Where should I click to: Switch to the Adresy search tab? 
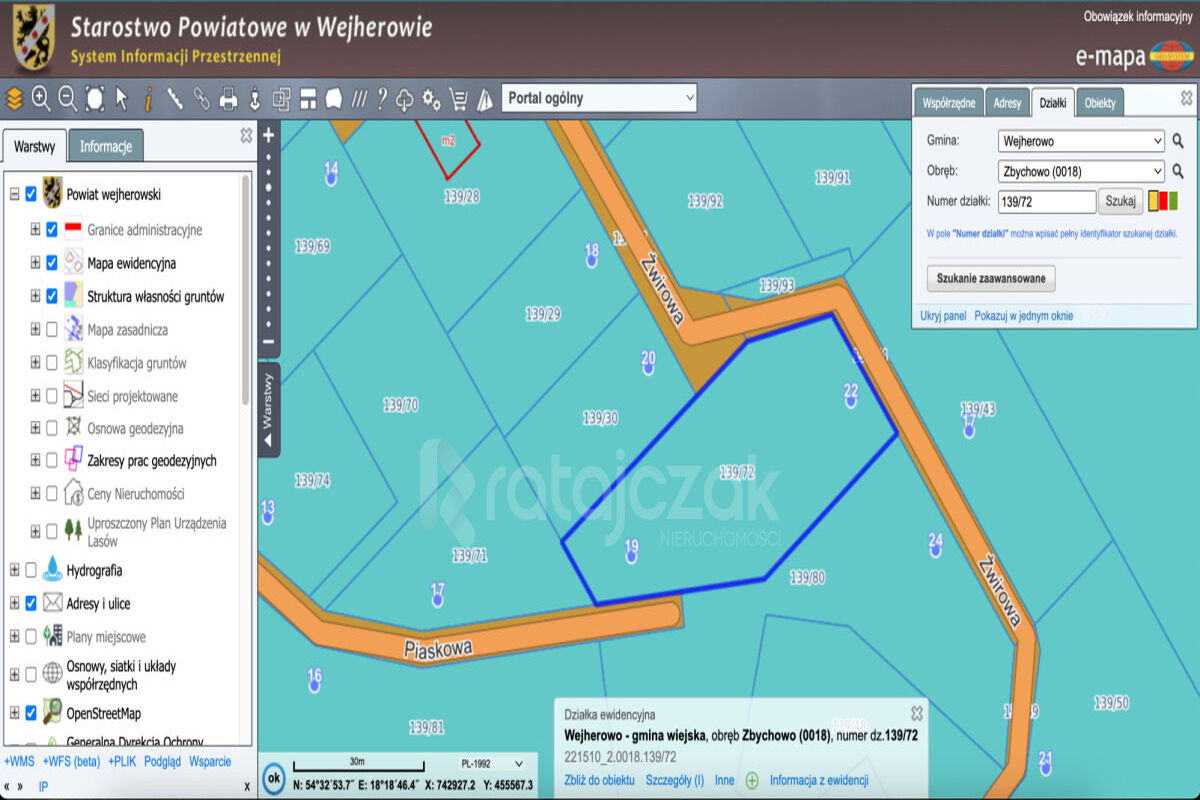(x=1007, y=103)
